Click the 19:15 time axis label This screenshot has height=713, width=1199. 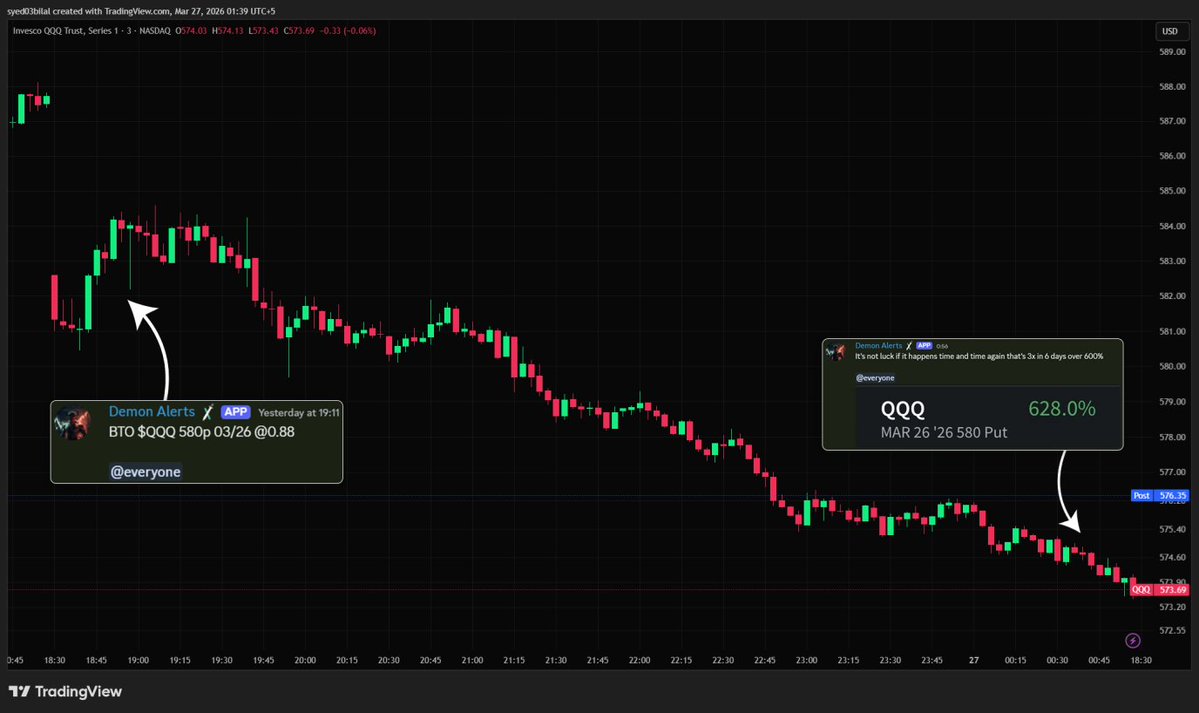180,660
